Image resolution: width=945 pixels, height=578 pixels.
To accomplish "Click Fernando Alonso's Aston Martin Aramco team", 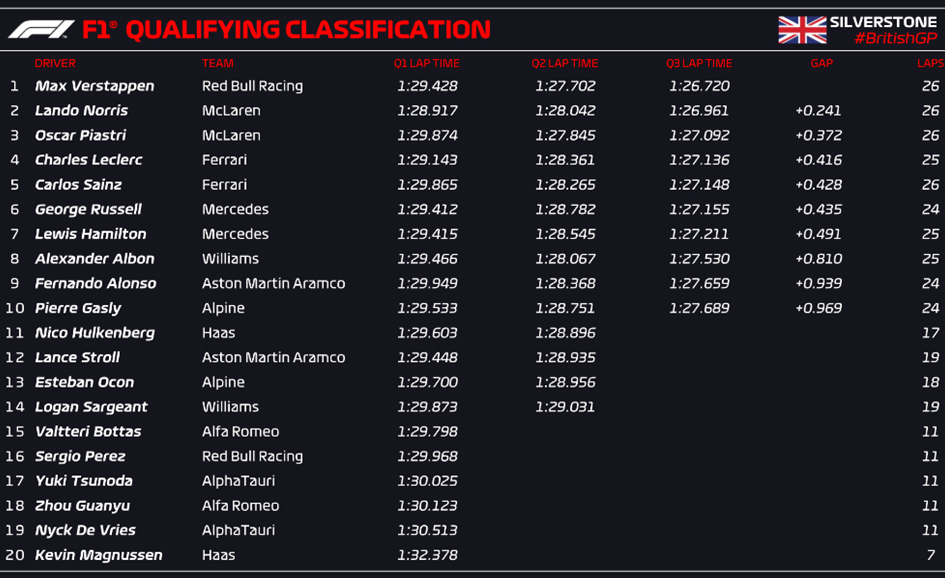I will click(273, 283).
